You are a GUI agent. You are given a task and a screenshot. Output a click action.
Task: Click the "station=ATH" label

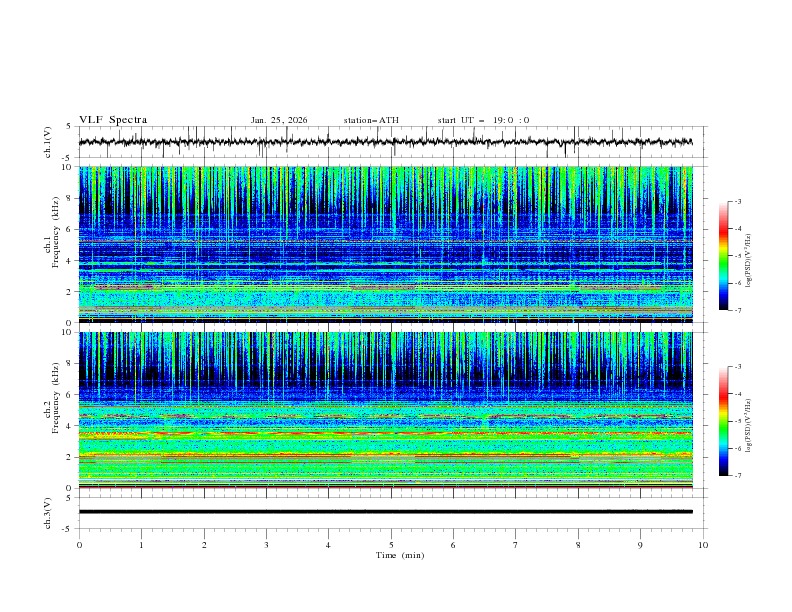[371, 120]
